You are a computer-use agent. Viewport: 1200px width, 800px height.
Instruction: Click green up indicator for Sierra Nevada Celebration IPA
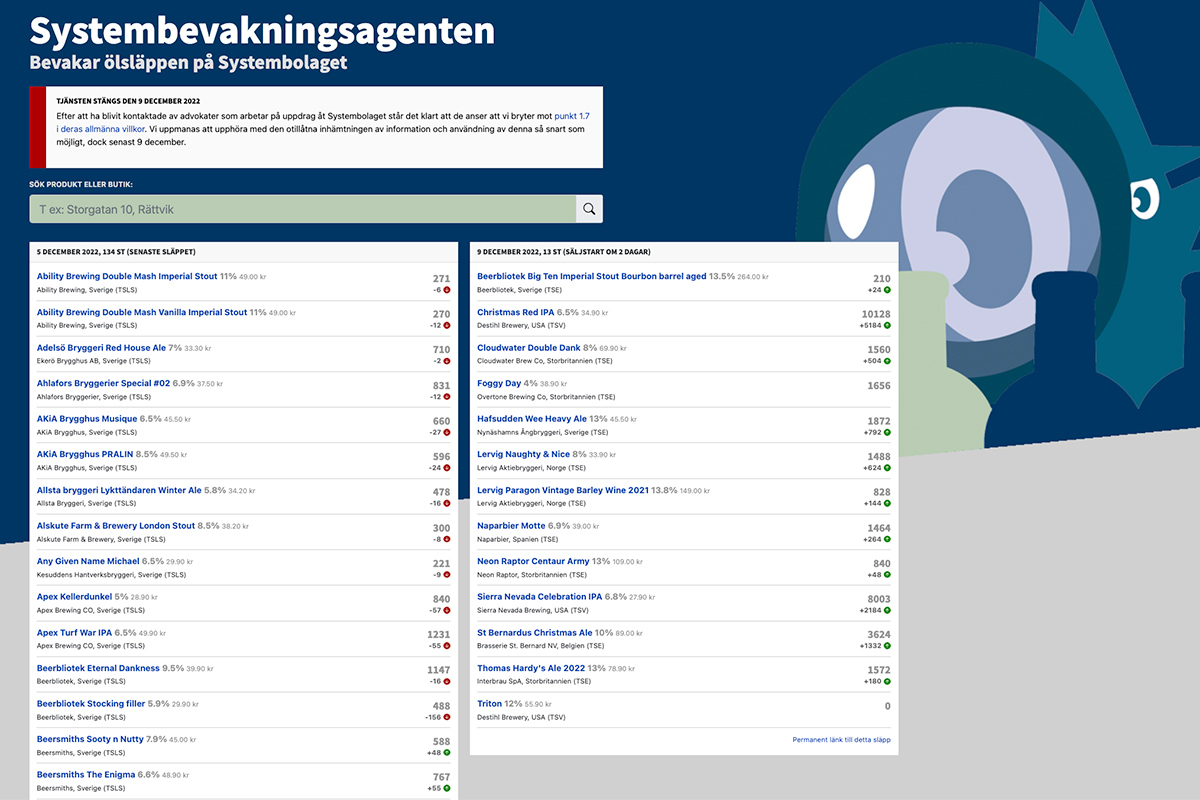click(887, 610)
